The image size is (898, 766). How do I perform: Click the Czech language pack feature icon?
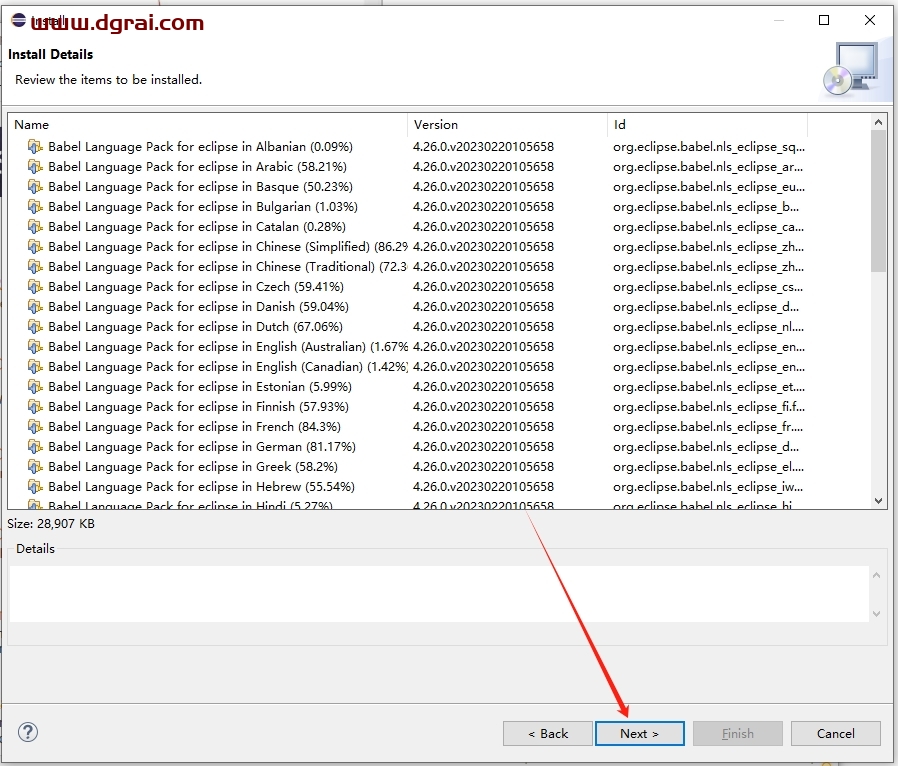coord(35,287)
